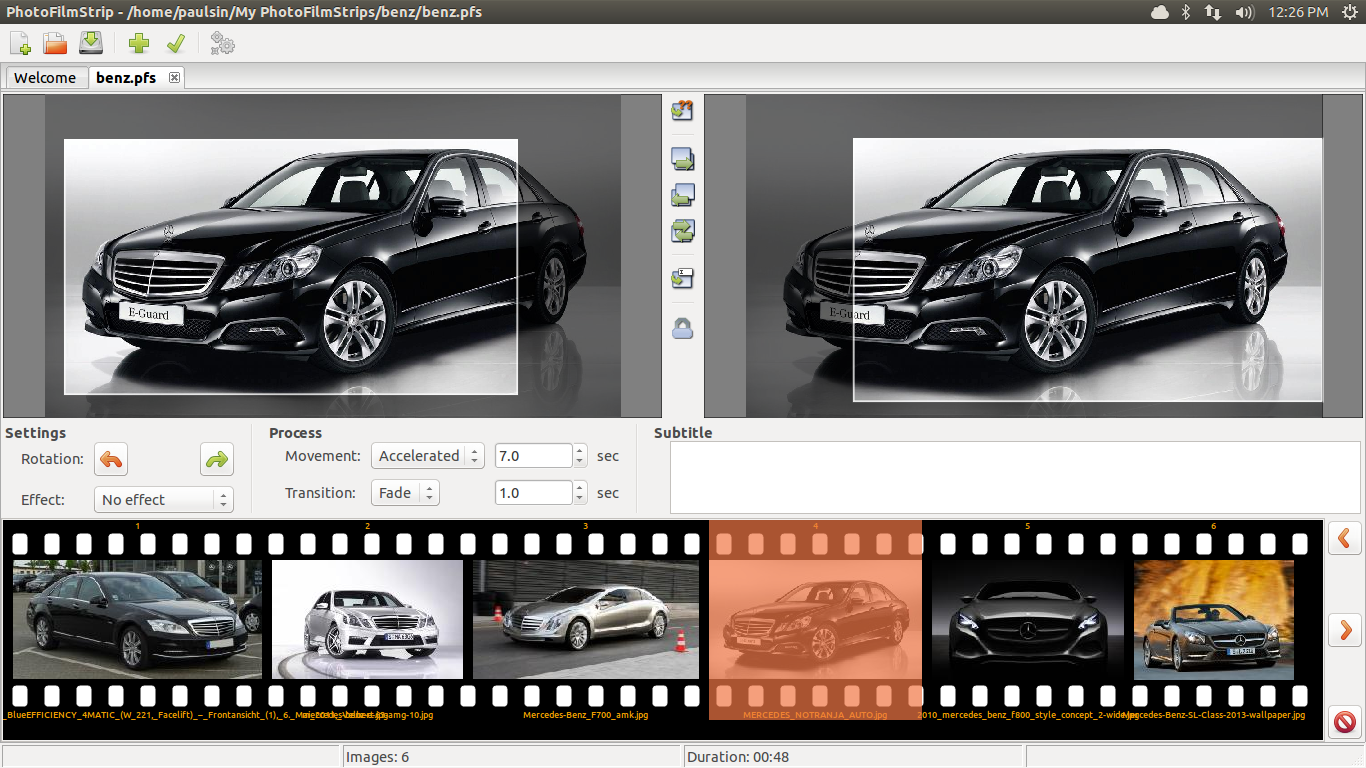Save the project using the disk icon
This screenshot has width=1366, height=768.
pyautogui.click(x=91, y=43)
